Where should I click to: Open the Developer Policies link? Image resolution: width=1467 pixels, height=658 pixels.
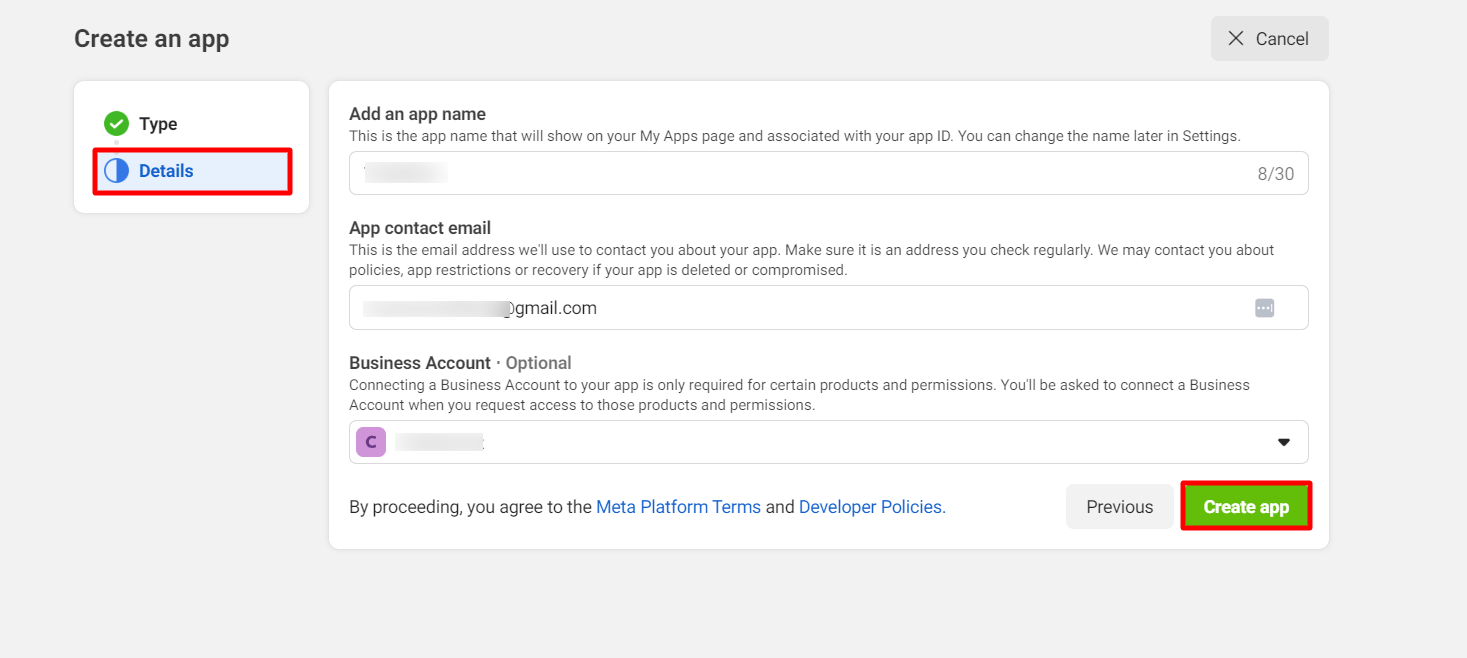871,507
